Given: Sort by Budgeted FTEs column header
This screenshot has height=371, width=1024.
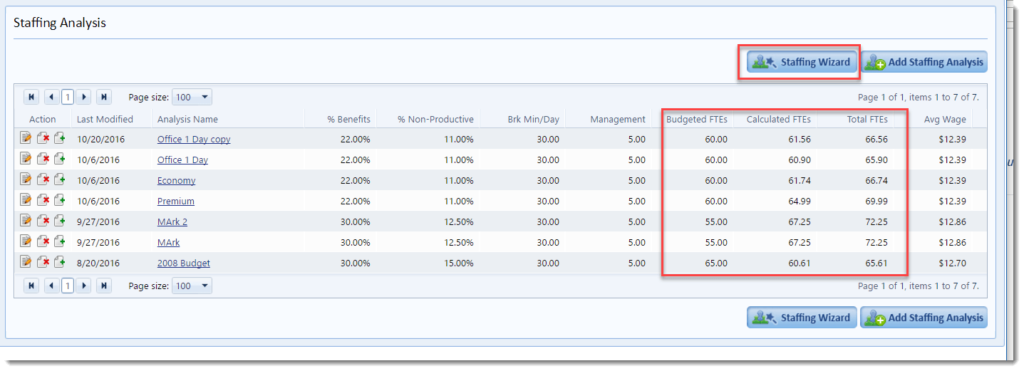Looking at the screenshot, I should (x=697, y=119).
